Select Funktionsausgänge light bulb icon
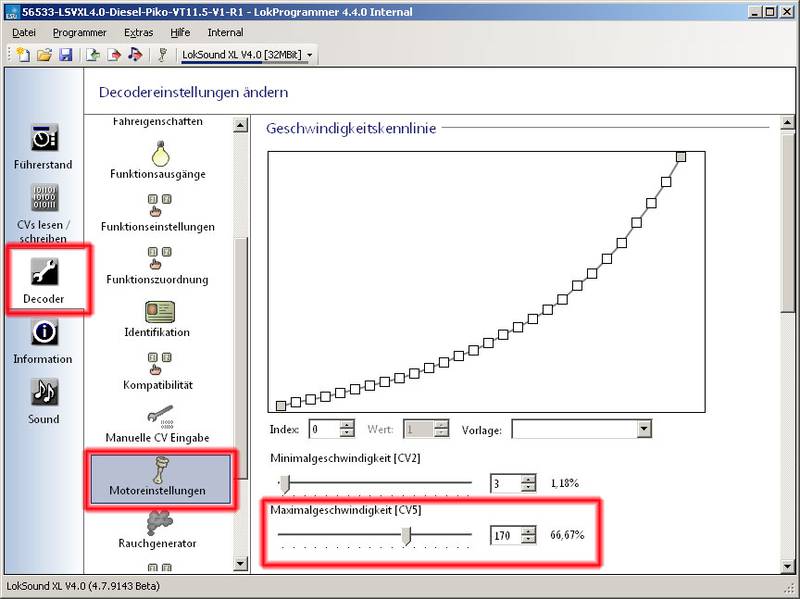 (x=160, y=153)
